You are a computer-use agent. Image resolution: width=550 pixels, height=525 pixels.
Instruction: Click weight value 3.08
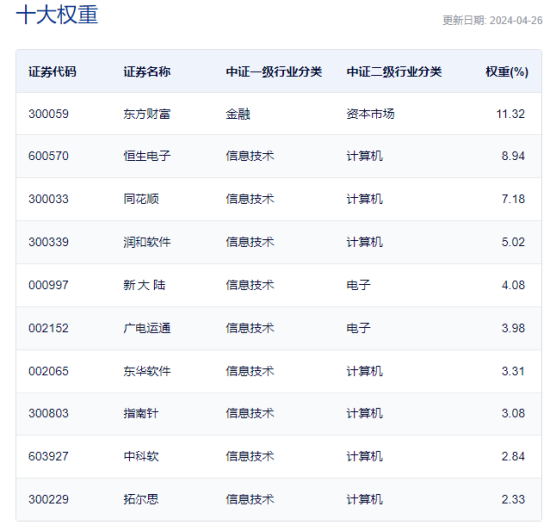point(513,413)
